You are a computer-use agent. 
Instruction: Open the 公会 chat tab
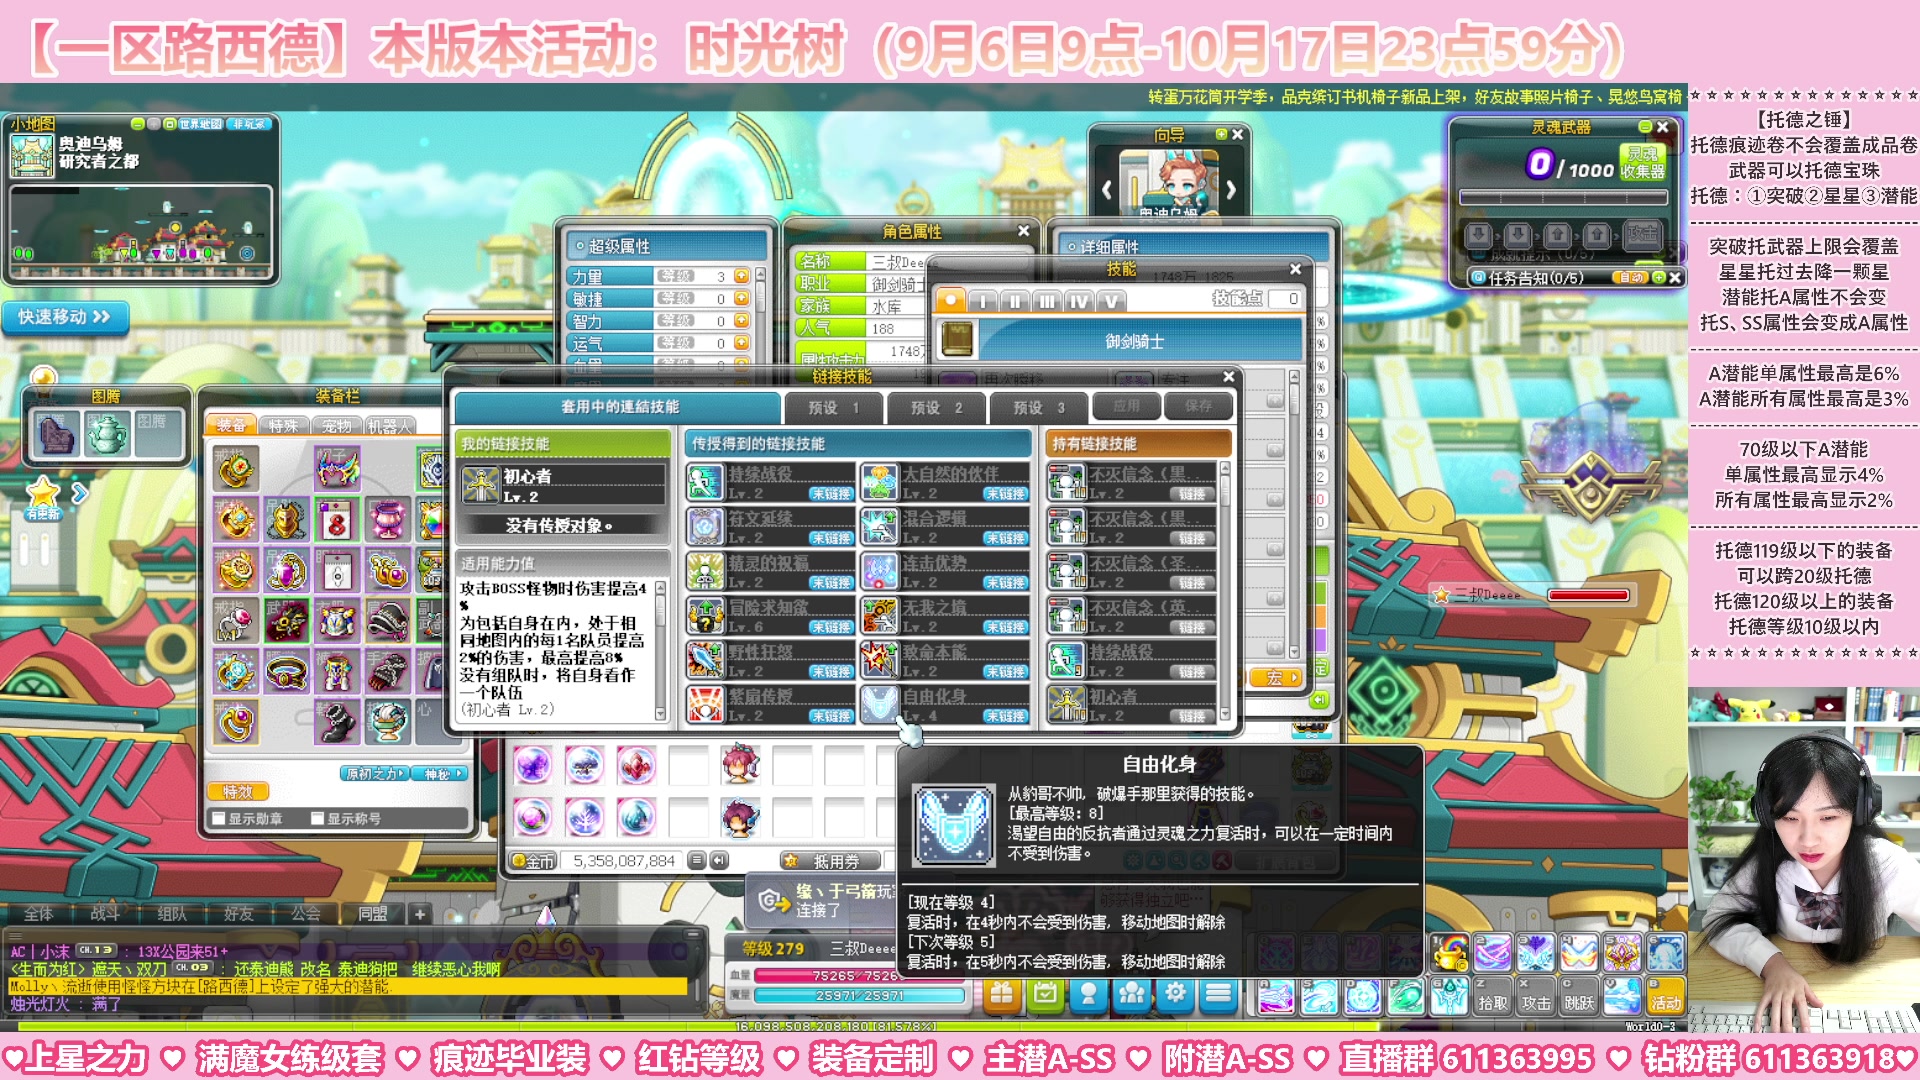pyautogui.click(x=305, y=913)
